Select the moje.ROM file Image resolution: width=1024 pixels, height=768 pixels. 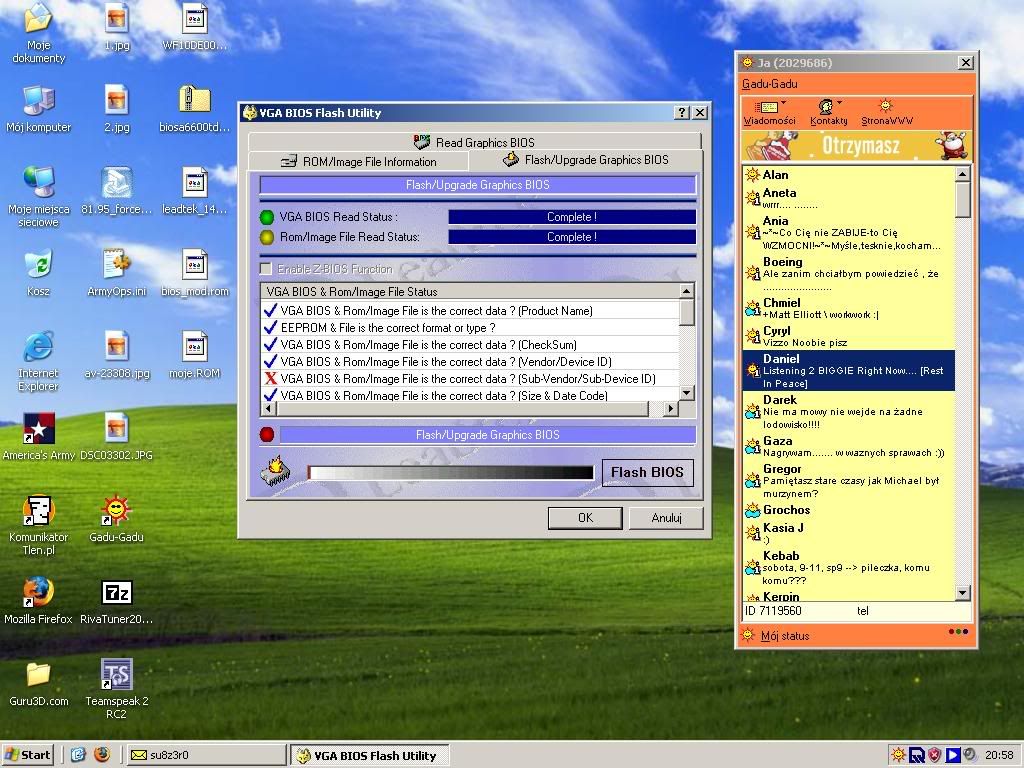pyautogui.click(x=195, y=355)
